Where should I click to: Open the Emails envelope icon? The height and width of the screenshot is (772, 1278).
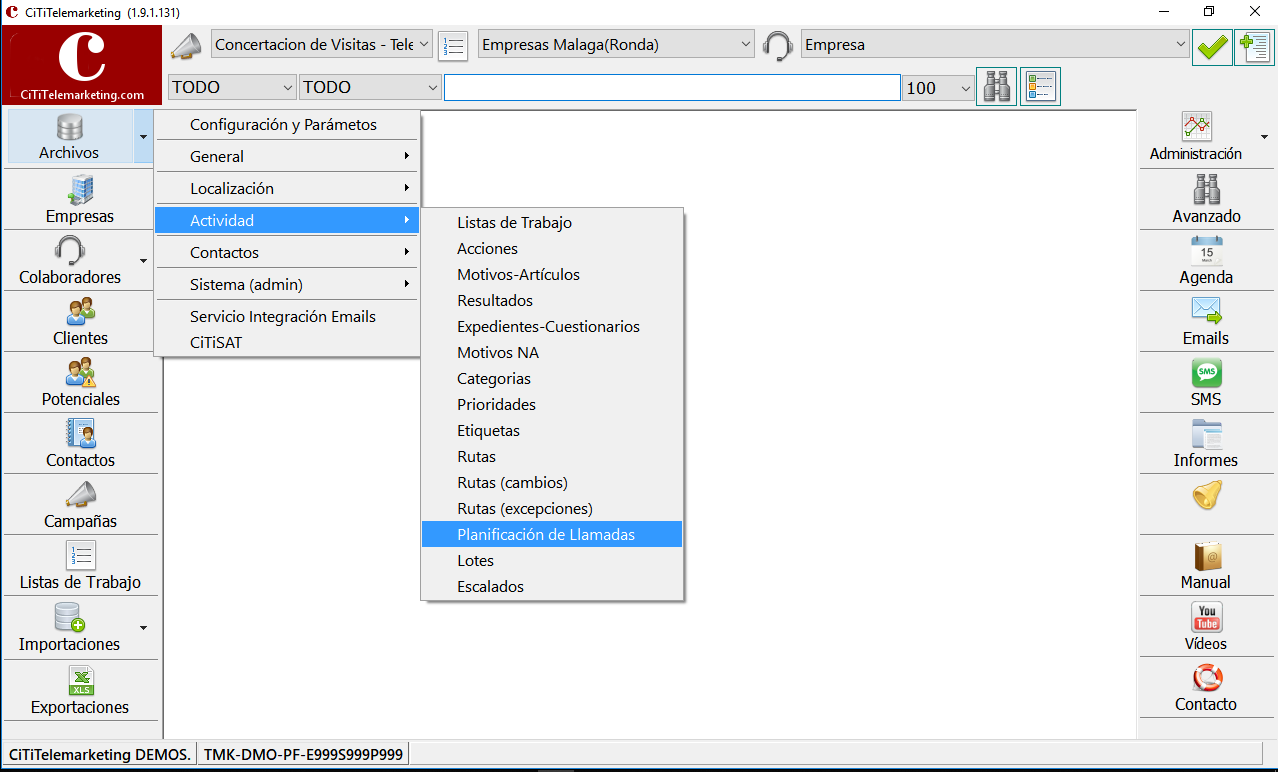[1206, 311]
